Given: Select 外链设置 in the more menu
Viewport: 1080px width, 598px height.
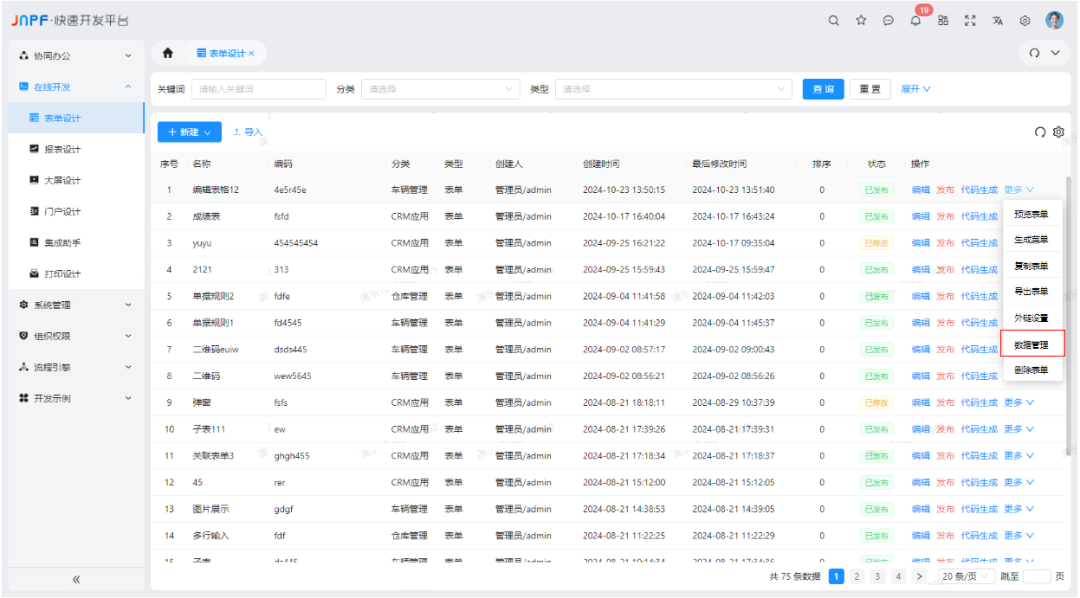Looking at the screenshot, I should pyautogui.click(x=1031, y=318).
